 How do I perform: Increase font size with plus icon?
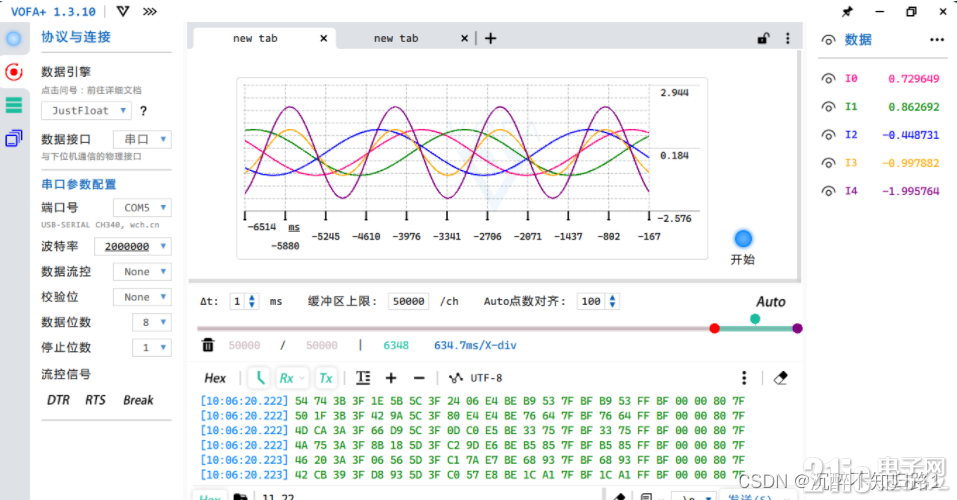pyautogui.click(x=391, y=378)
